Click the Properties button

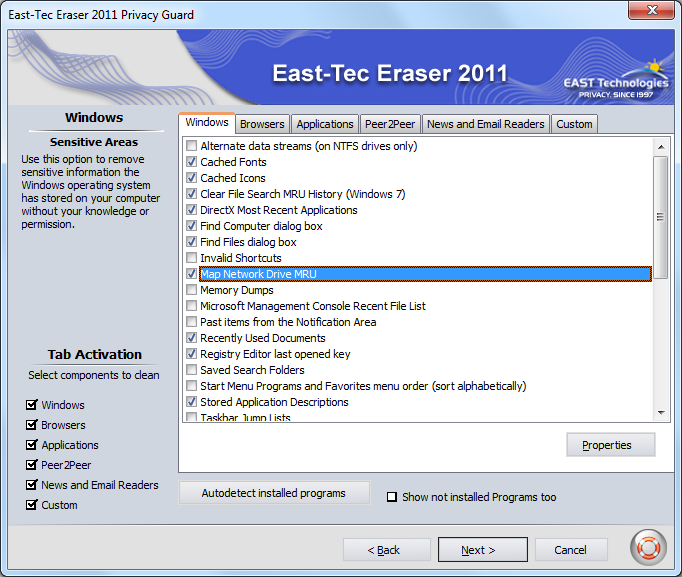coord(611,445)
